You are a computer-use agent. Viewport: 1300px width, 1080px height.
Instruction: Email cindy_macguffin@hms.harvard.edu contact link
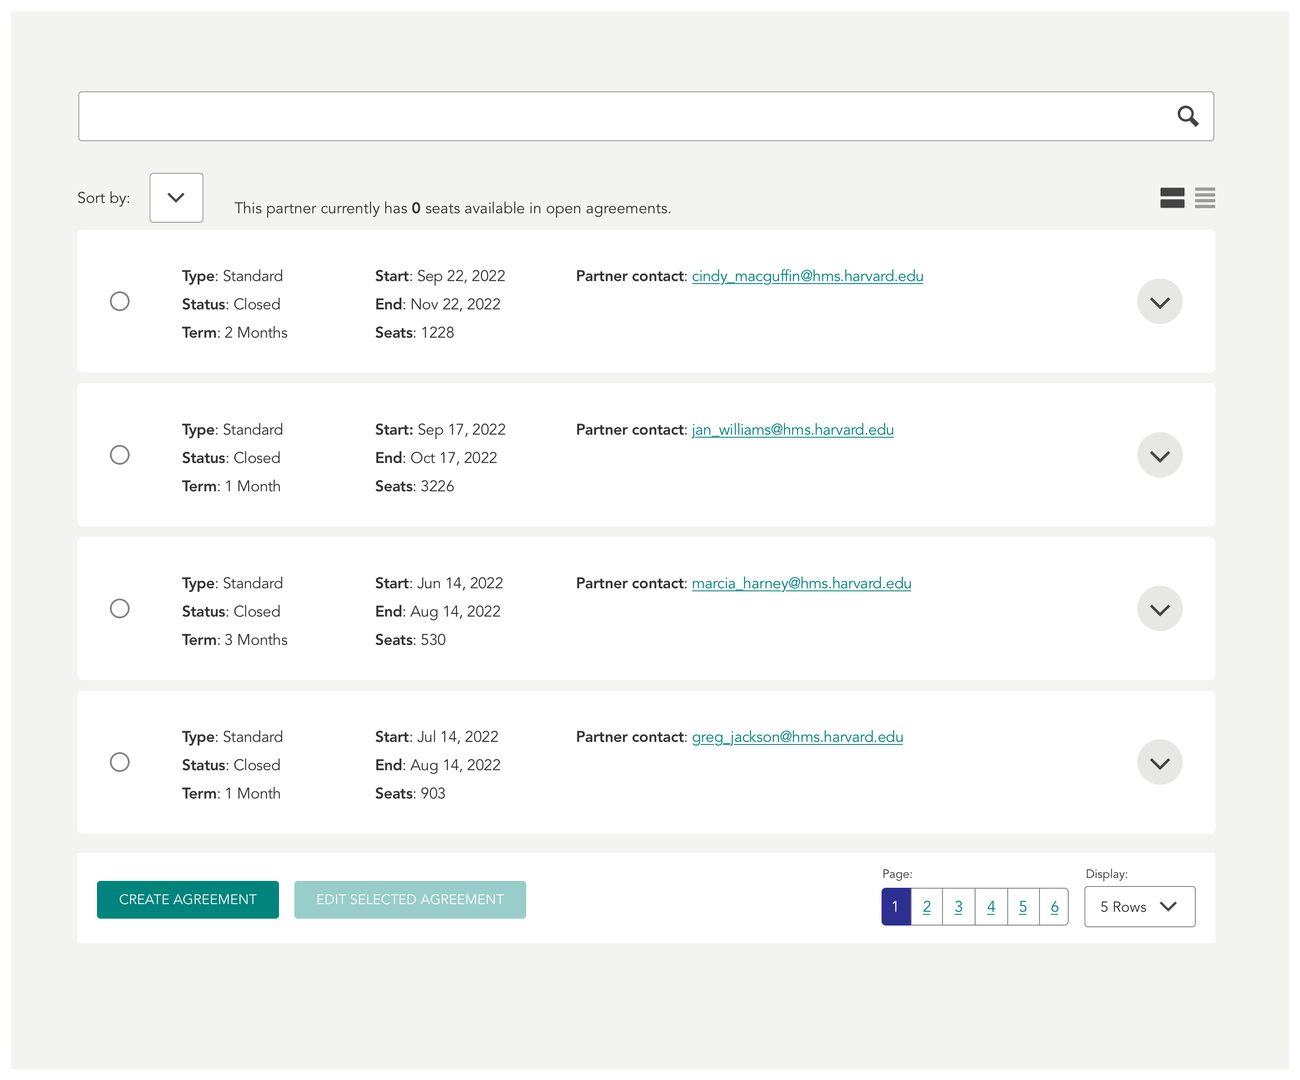coord(808,276)
